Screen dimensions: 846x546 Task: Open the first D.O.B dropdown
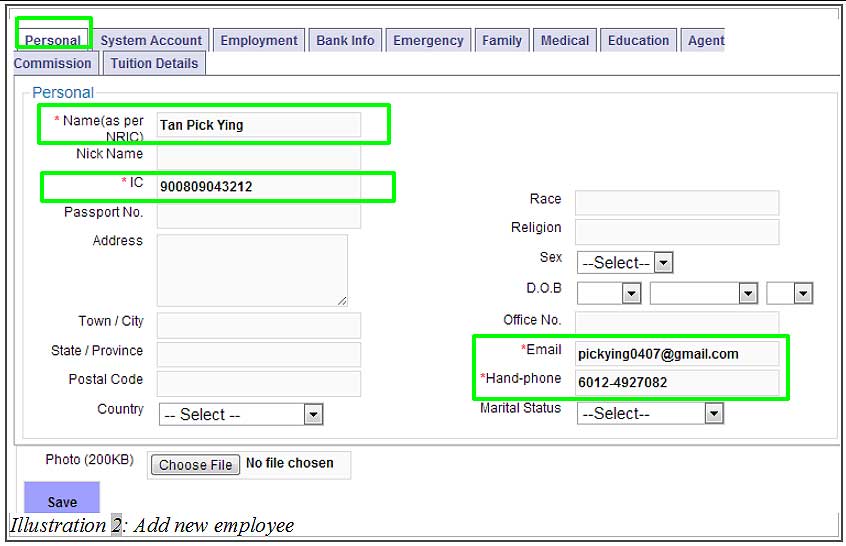tap(609, 293)
